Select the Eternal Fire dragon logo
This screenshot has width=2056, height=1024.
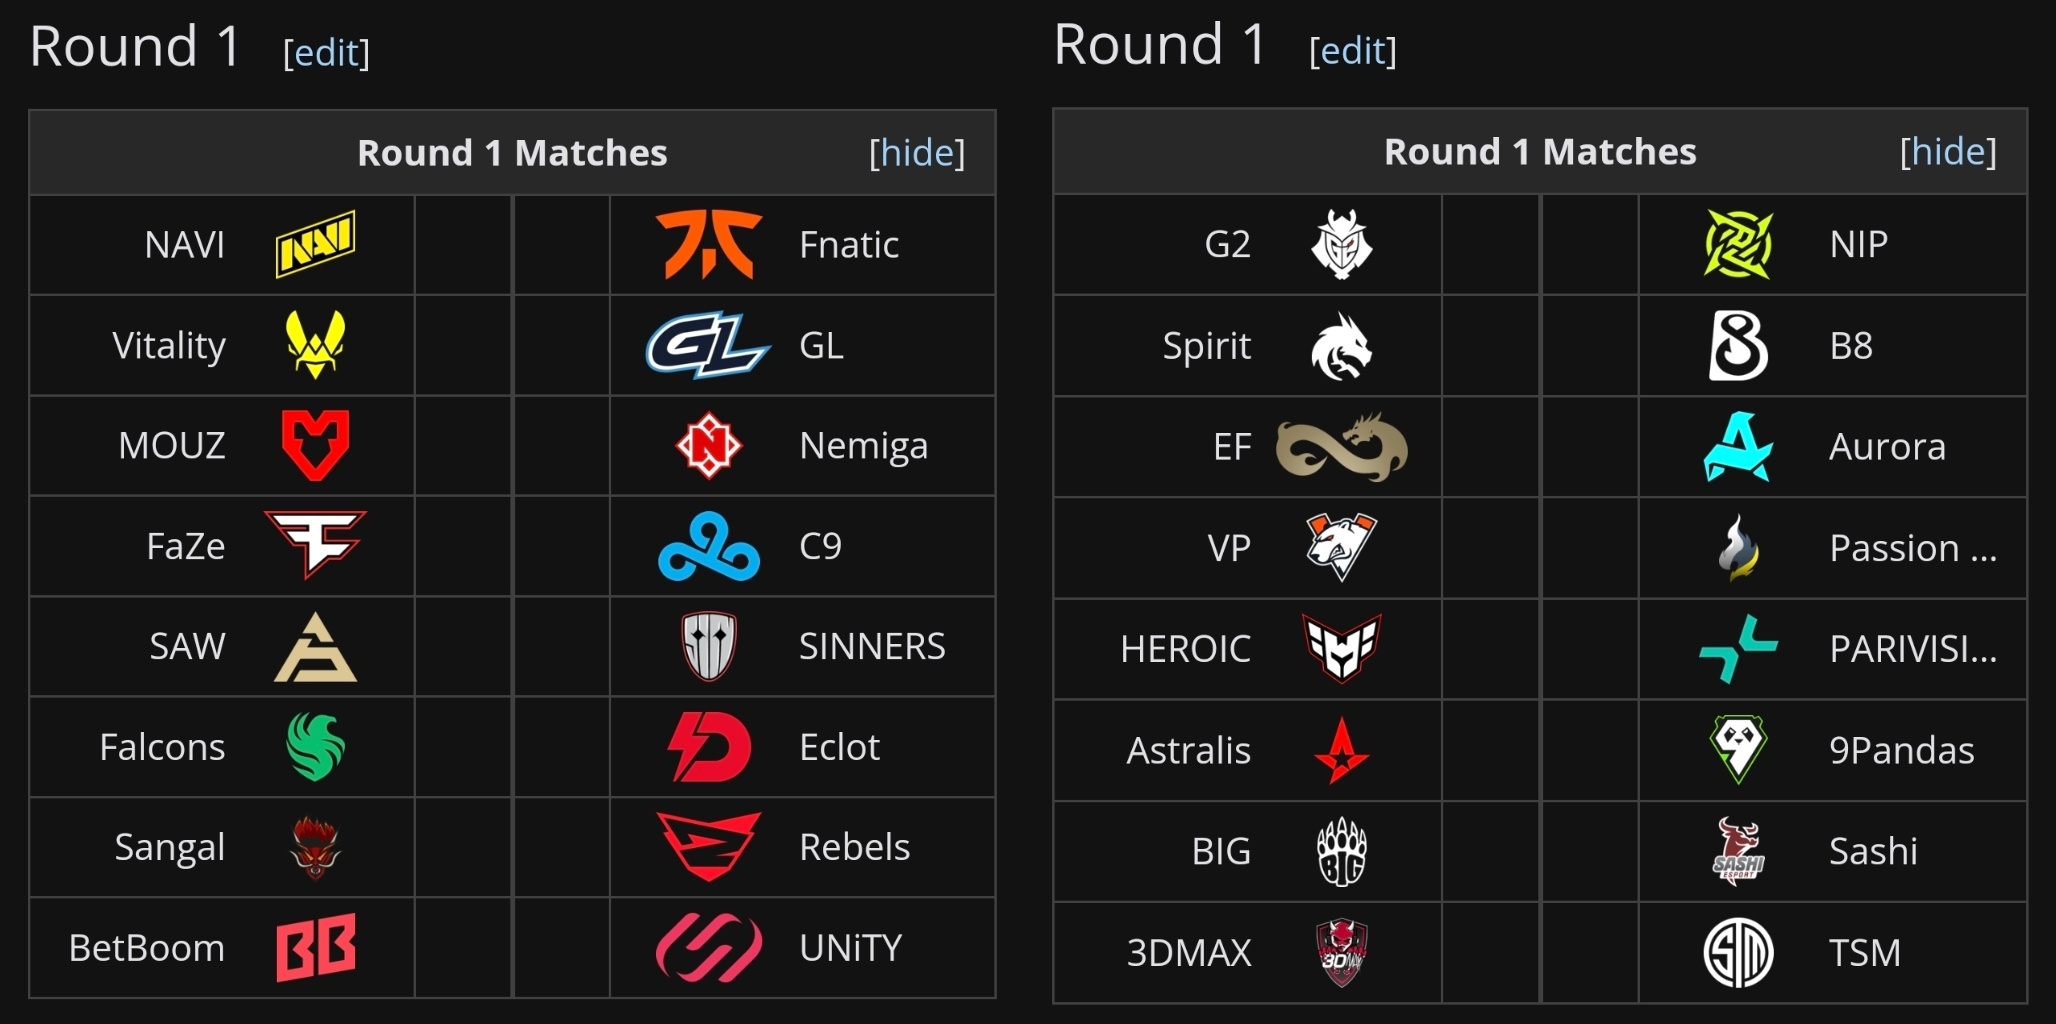pos(1342,447)
